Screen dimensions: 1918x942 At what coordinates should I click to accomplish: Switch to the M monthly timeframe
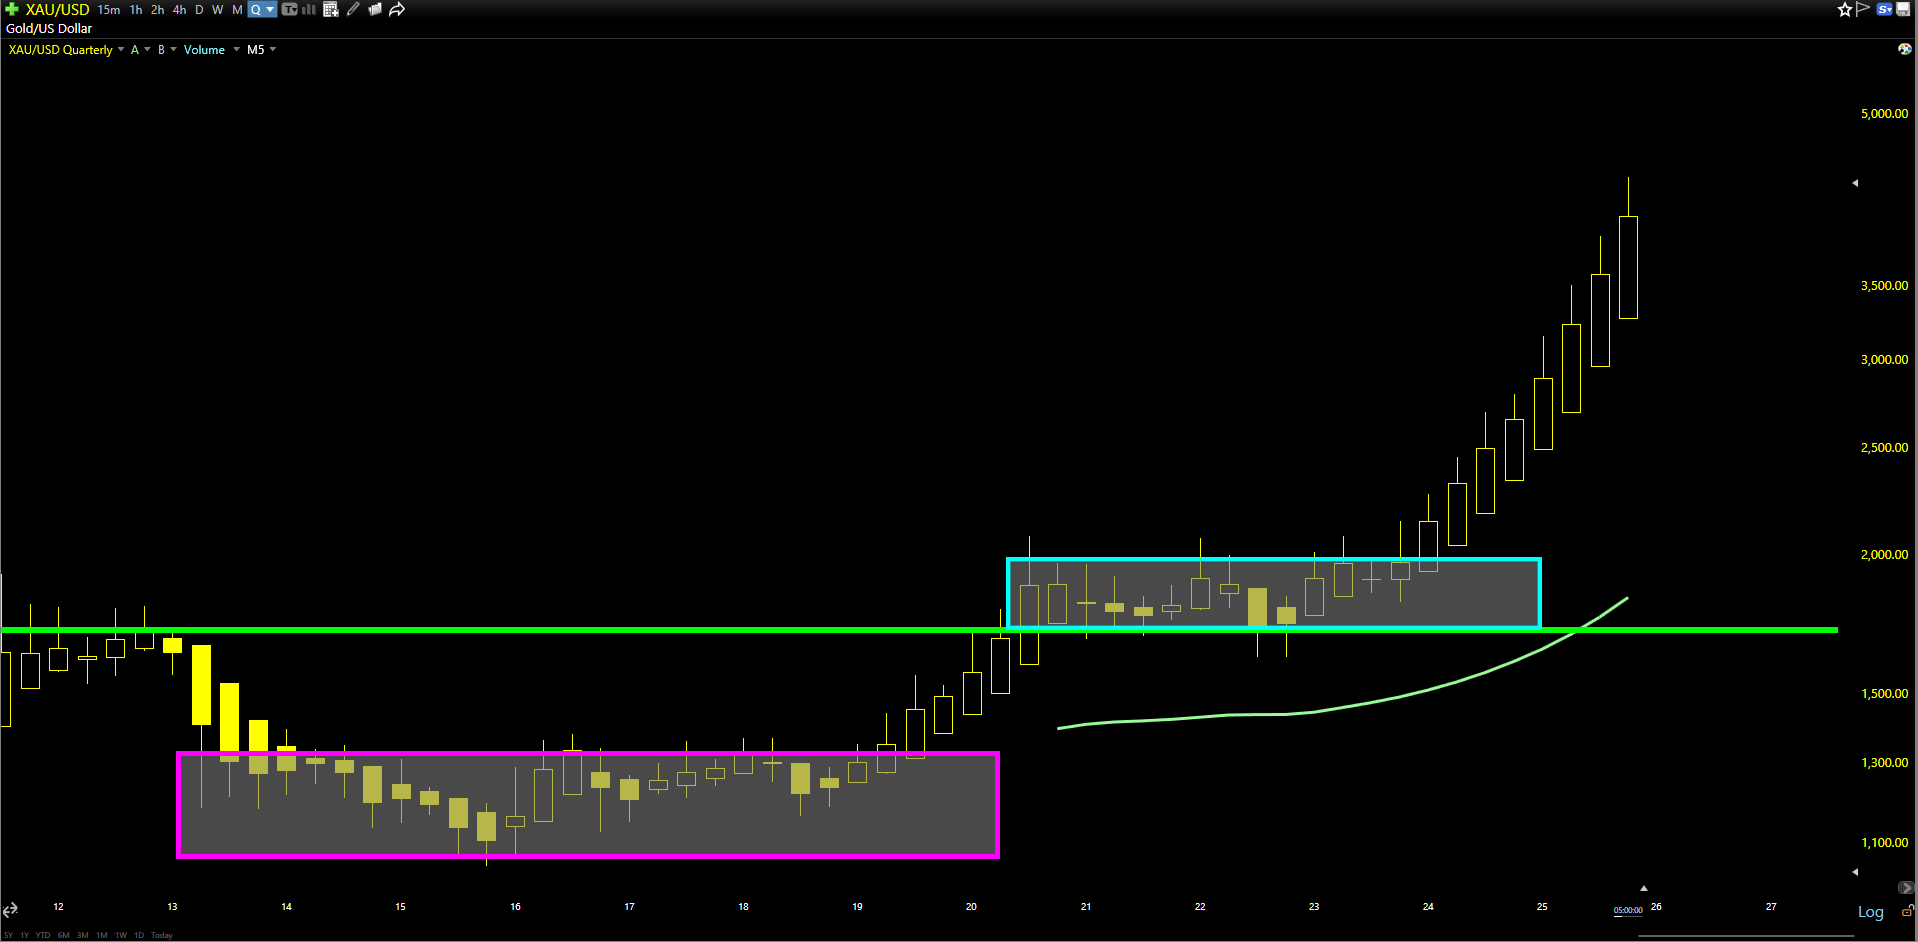pos(237,10)
